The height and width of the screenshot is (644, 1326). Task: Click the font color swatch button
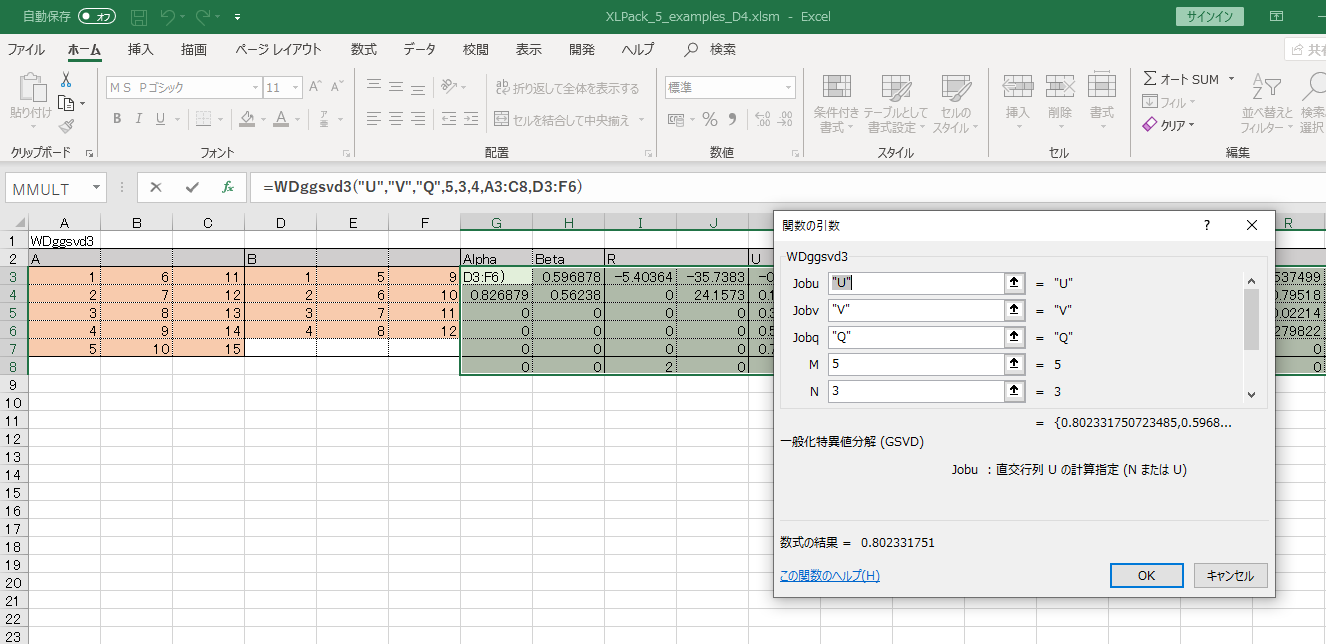pos(281,120)
